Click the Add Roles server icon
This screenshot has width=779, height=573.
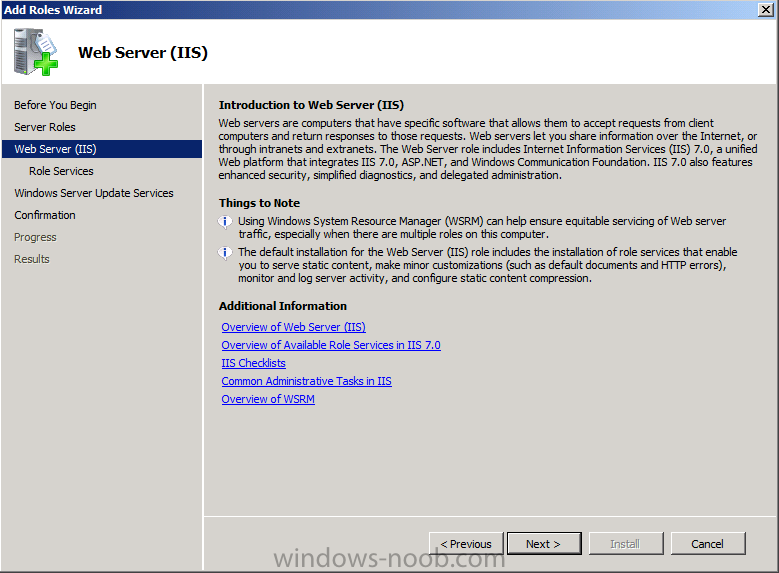coord(36,52)
